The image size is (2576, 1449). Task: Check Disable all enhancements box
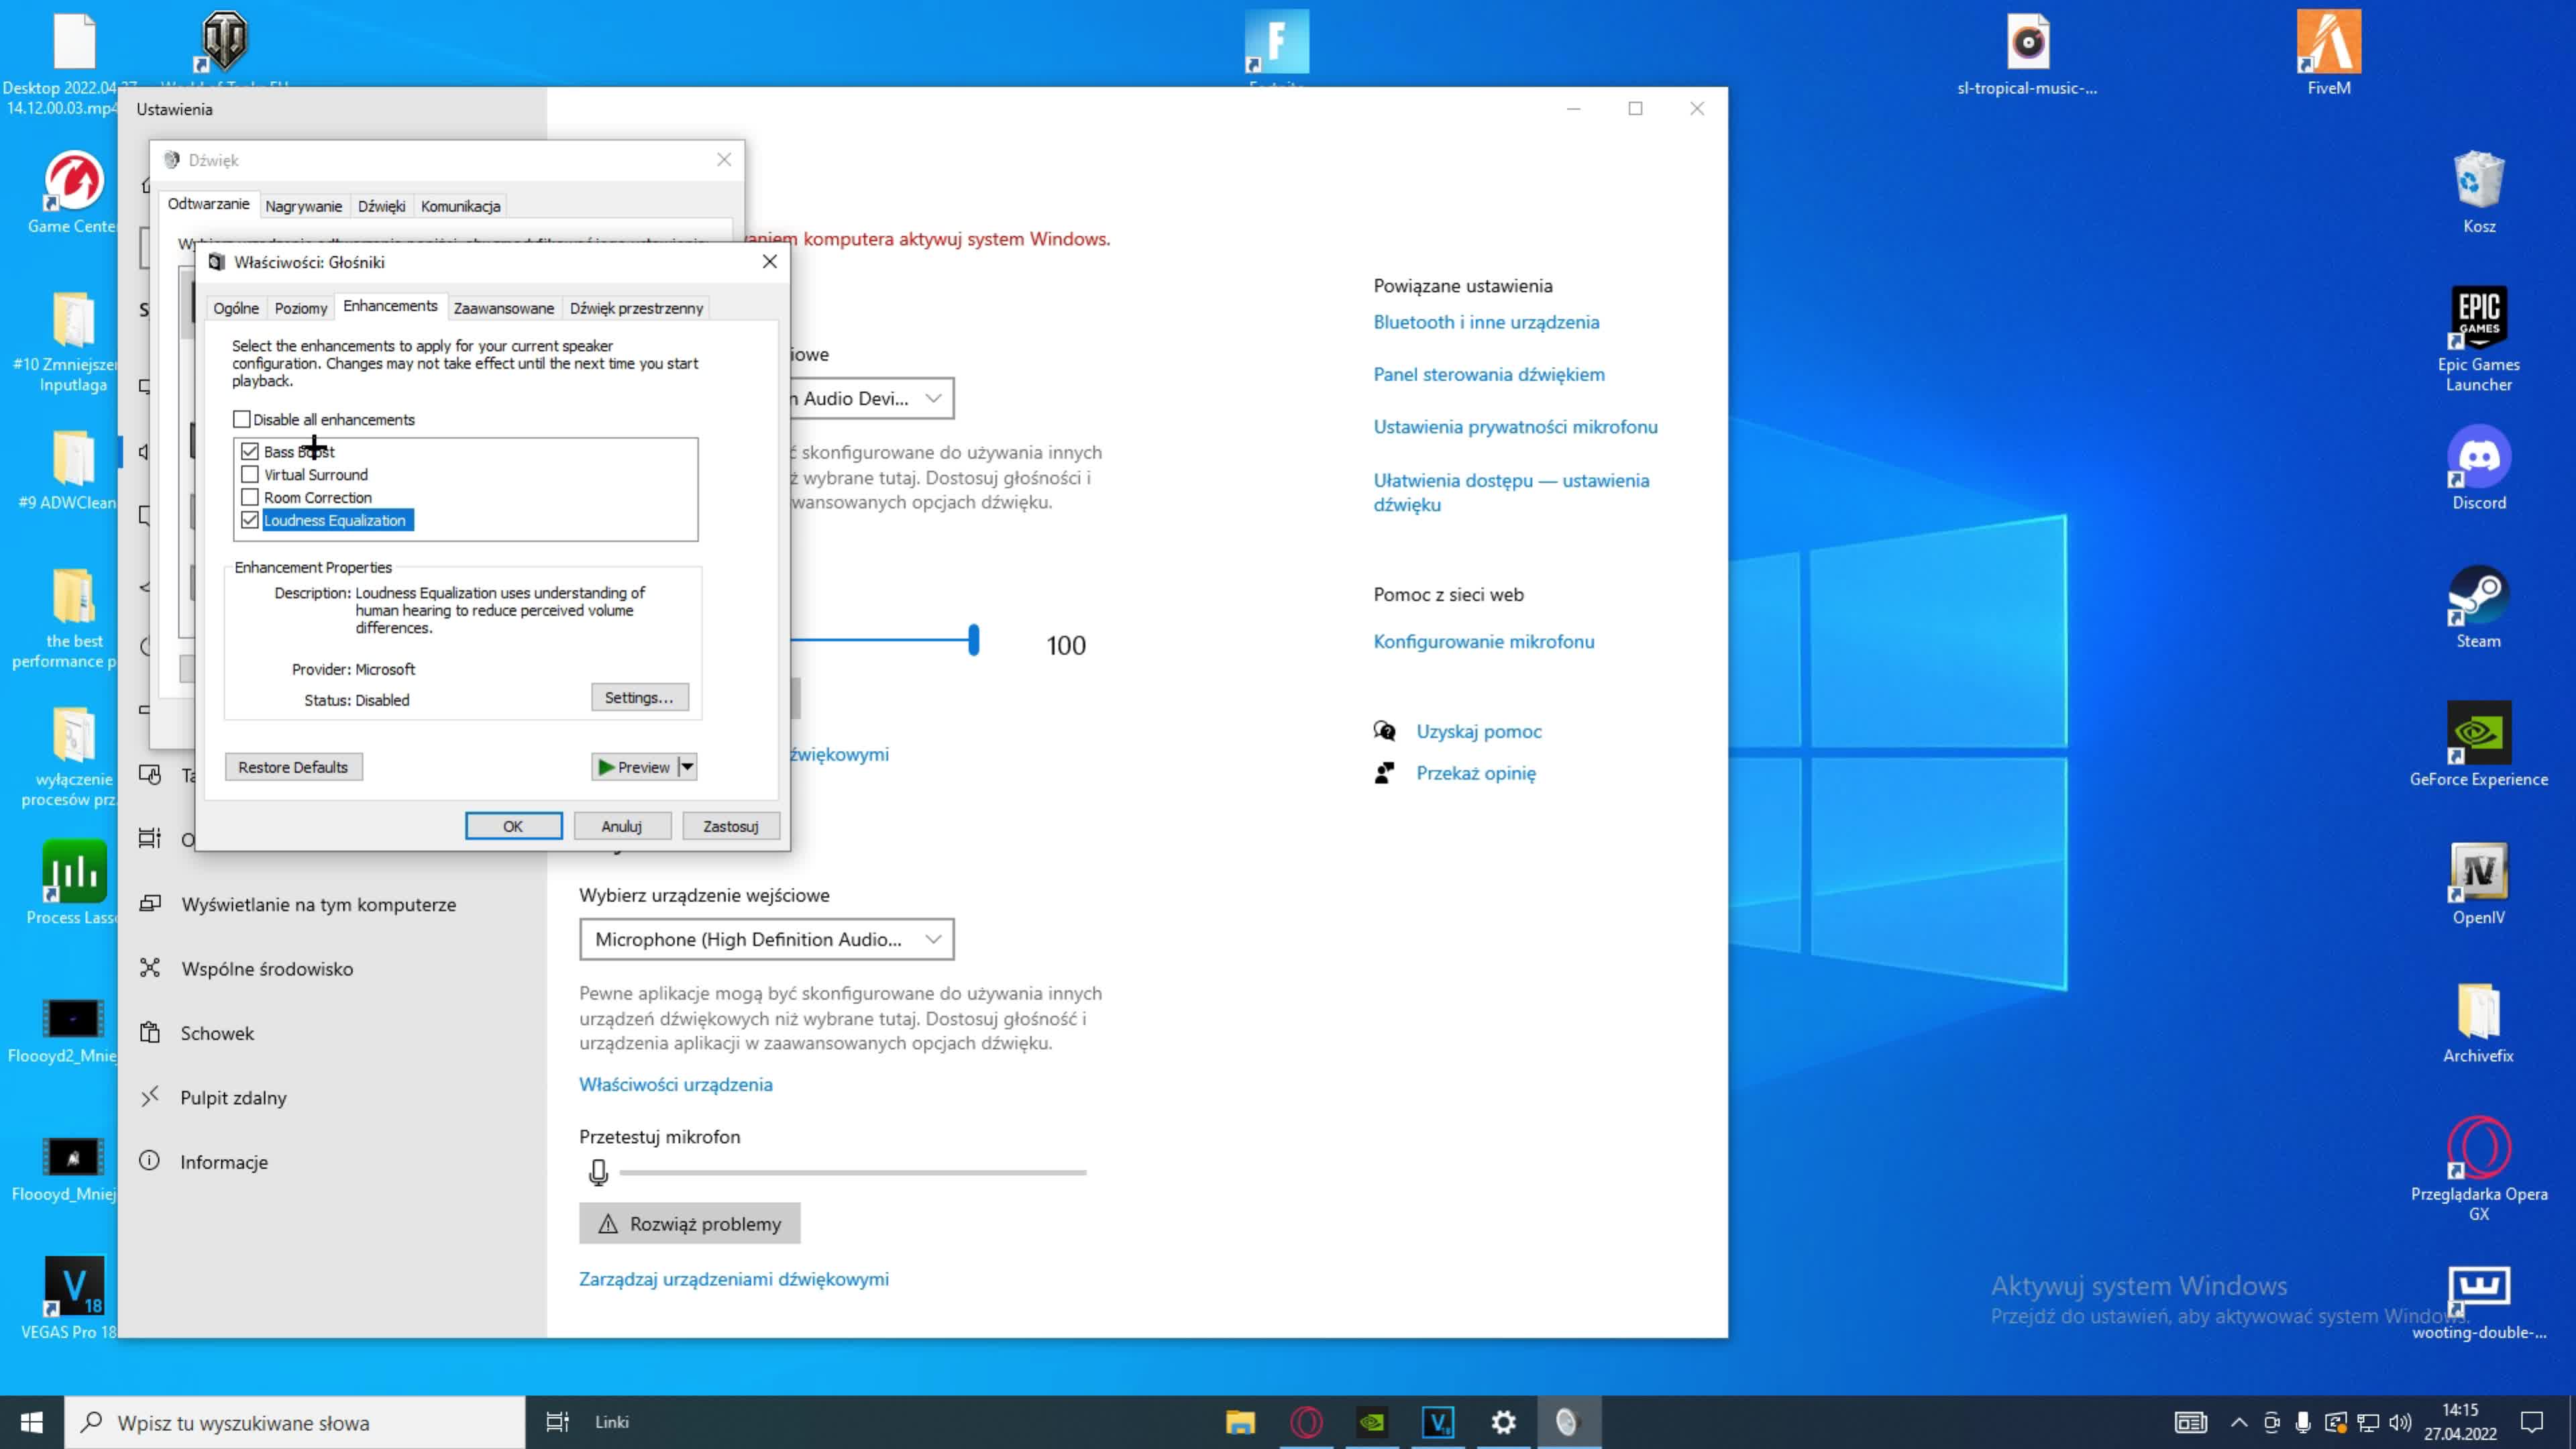pos(242,419)
